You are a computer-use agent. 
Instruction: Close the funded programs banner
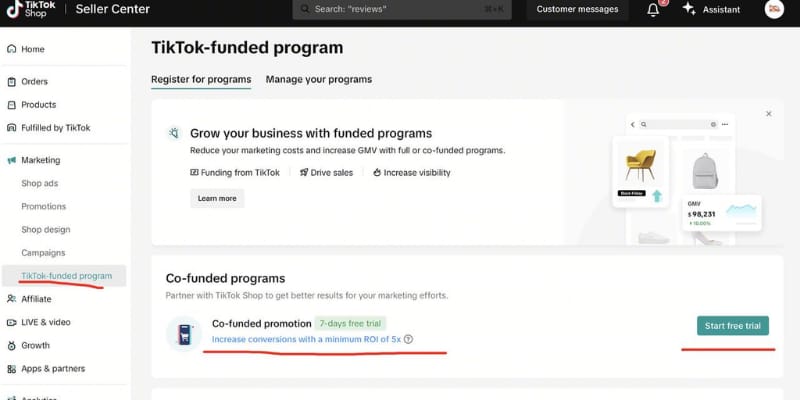tap(769, 114)
